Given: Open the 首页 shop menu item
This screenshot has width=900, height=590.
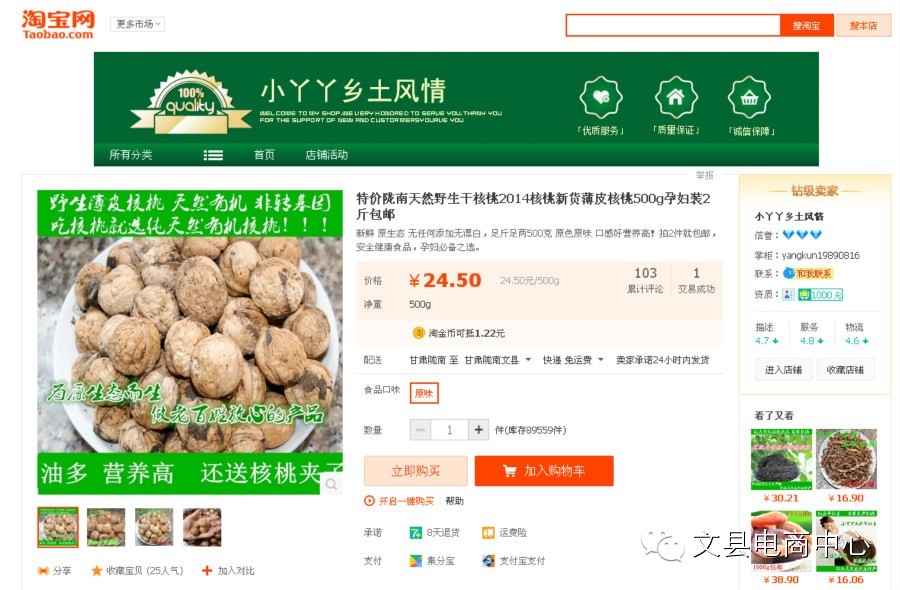Looking at the screenshot, I should 264,155.
